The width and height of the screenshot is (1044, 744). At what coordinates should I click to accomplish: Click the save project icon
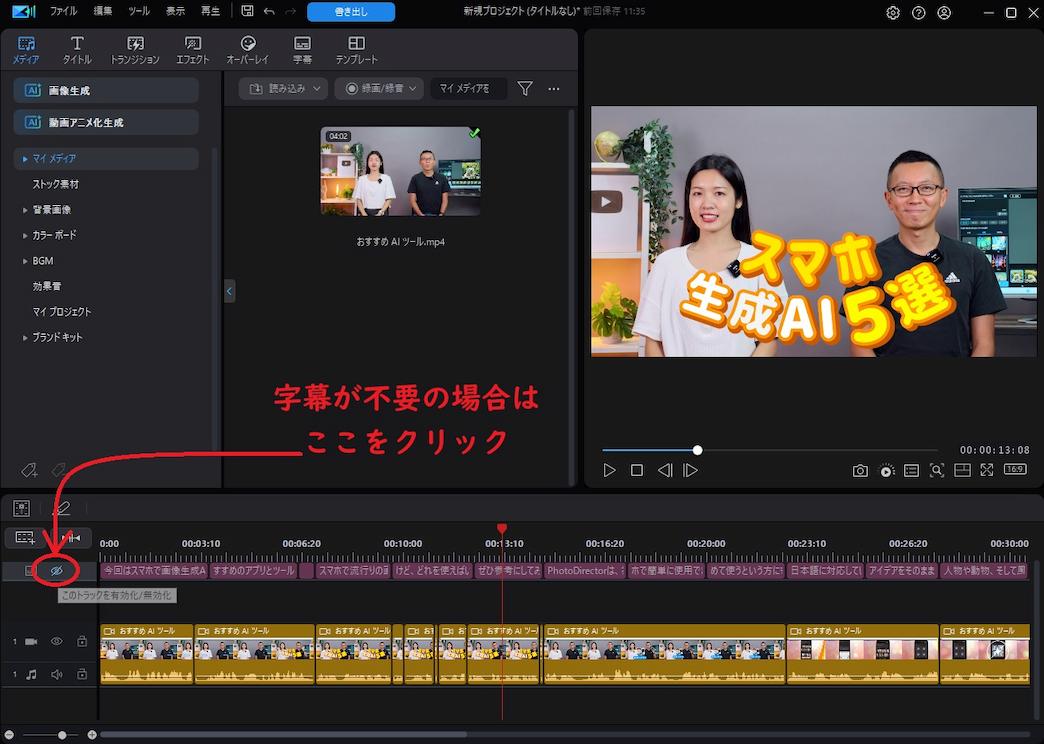pos(247,11)
